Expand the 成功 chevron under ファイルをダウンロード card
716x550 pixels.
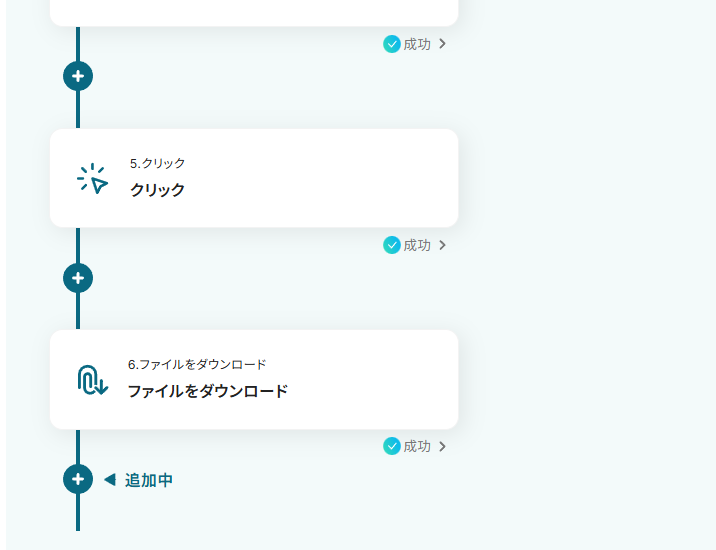[442, 446]
